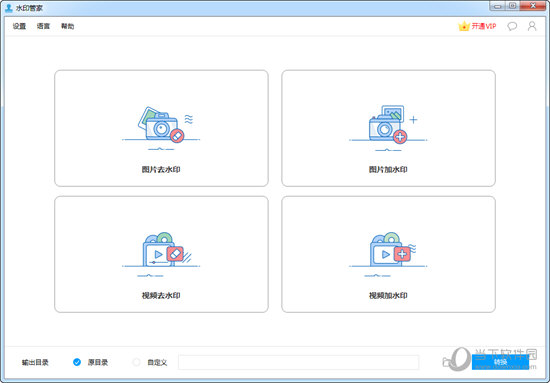Open the 语言 menu
Screen dimensions: 550x383
coord(43,26)
